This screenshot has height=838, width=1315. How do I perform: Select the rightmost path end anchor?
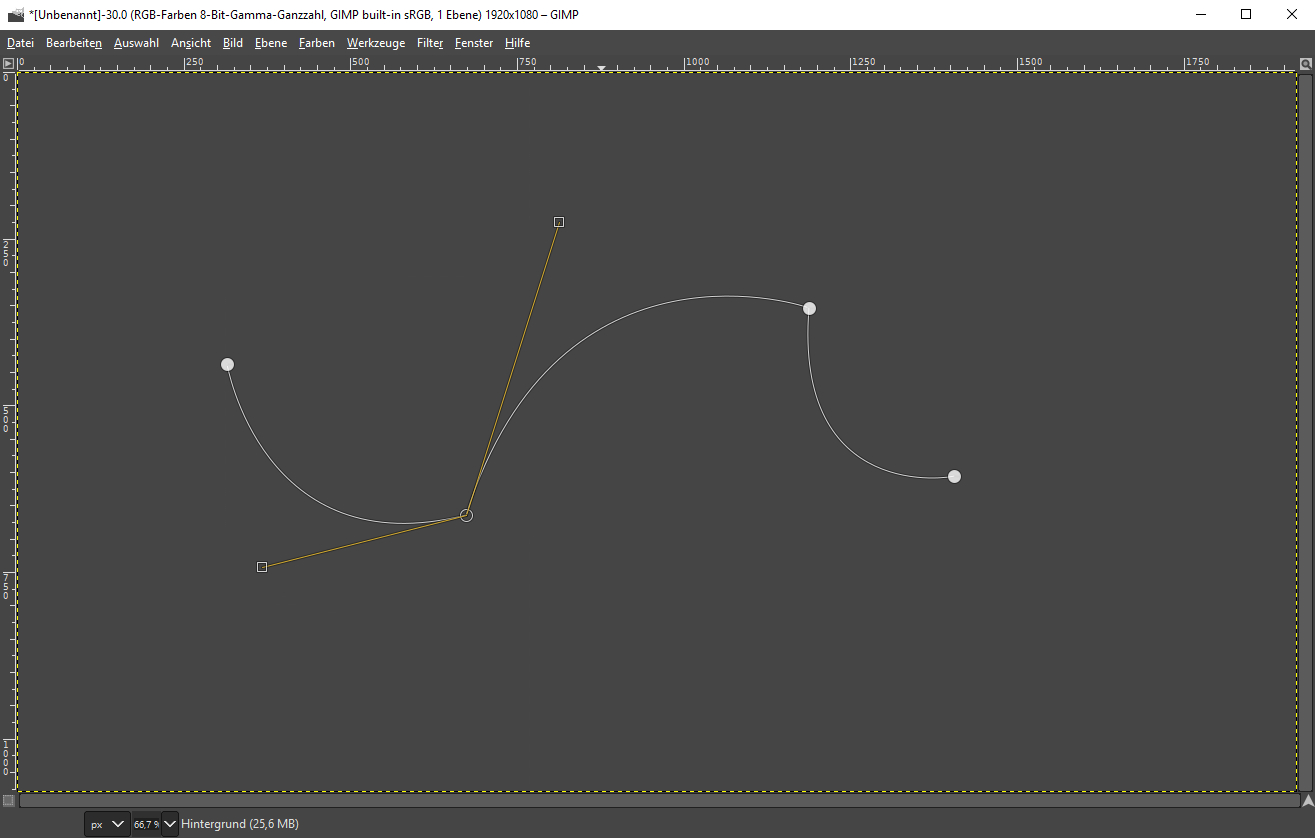tap(954, 476)
